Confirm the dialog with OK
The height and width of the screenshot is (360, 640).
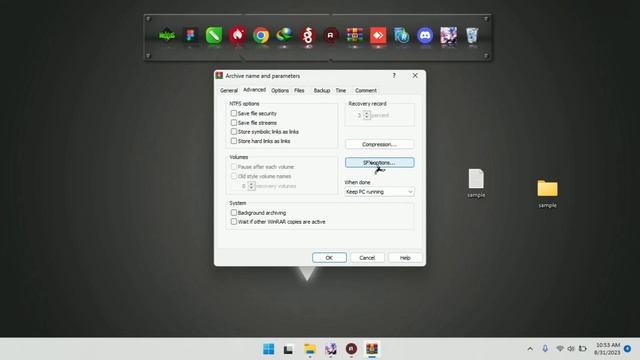coord(329,258)
